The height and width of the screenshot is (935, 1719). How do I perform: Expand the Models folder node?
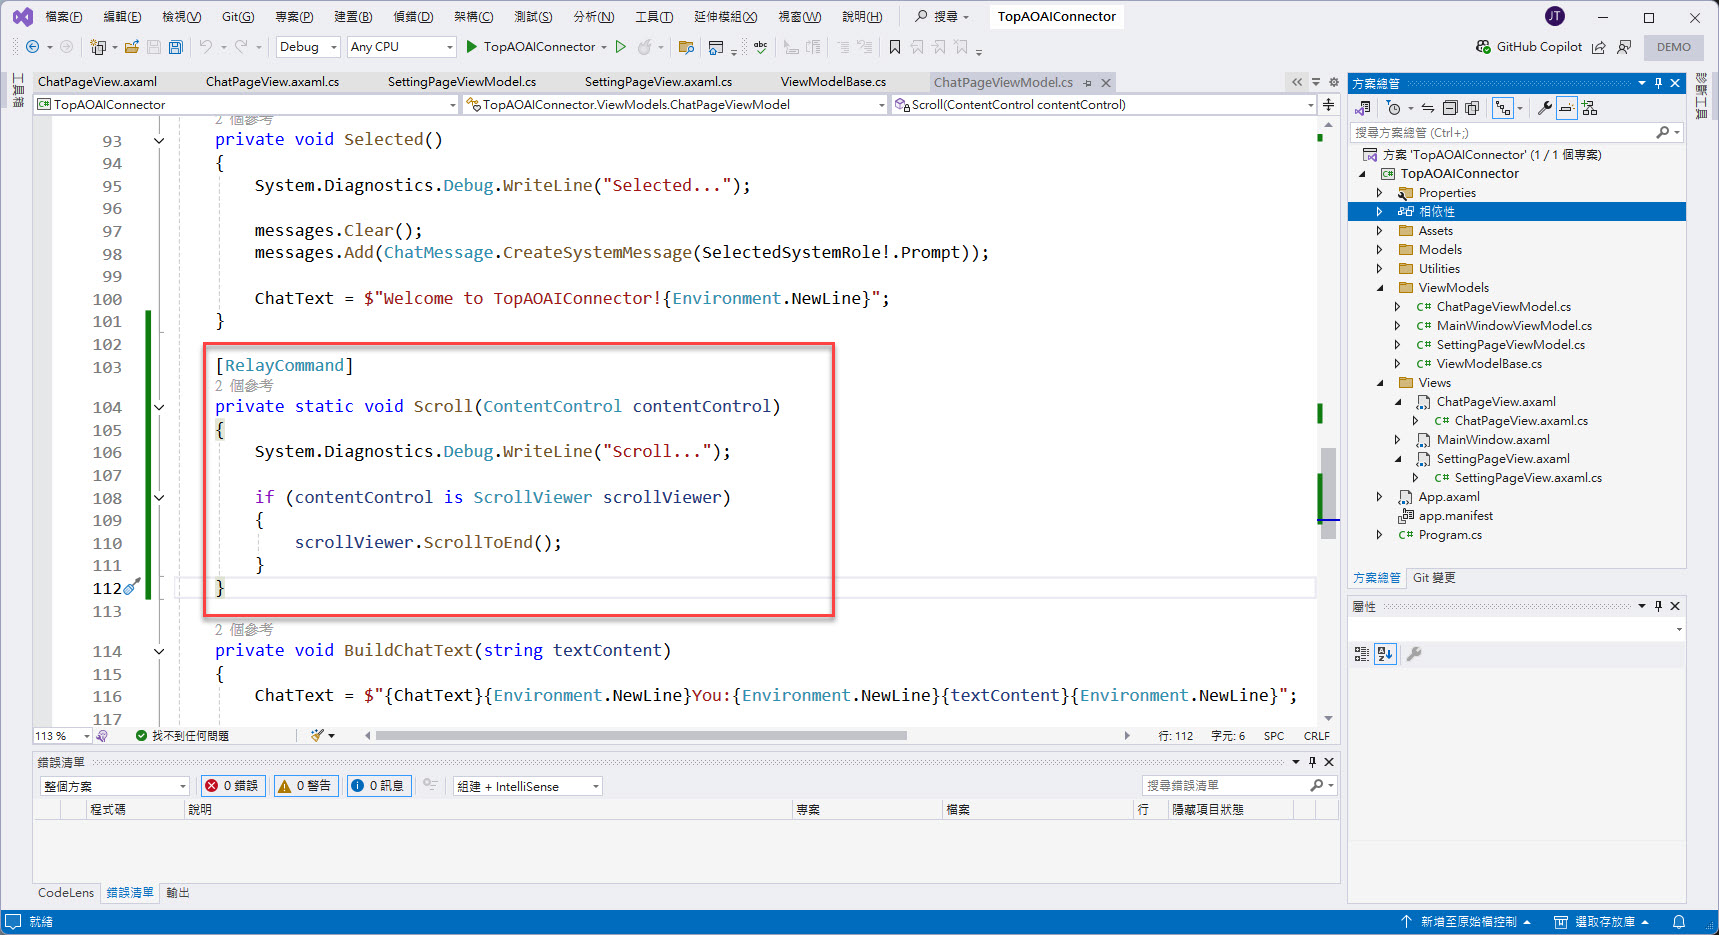pyautogui.click(x=1379, y=250)
